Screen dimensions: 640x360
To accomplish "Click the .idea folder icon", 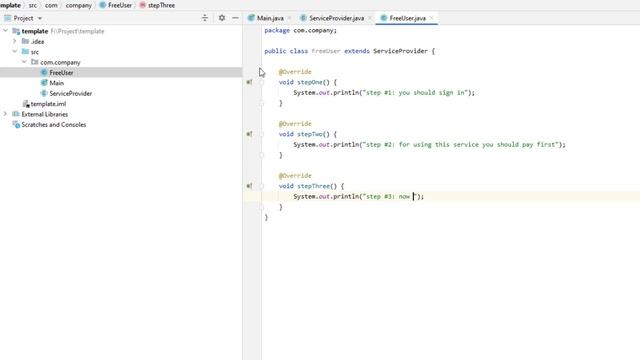I will point(25,41).
